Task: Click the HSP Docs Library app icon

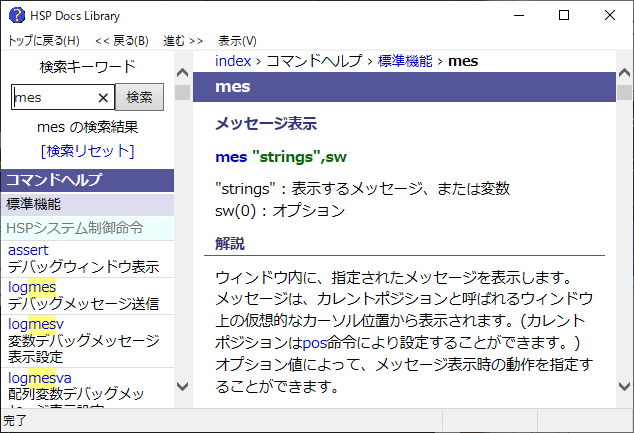Action: coord(15,15)
